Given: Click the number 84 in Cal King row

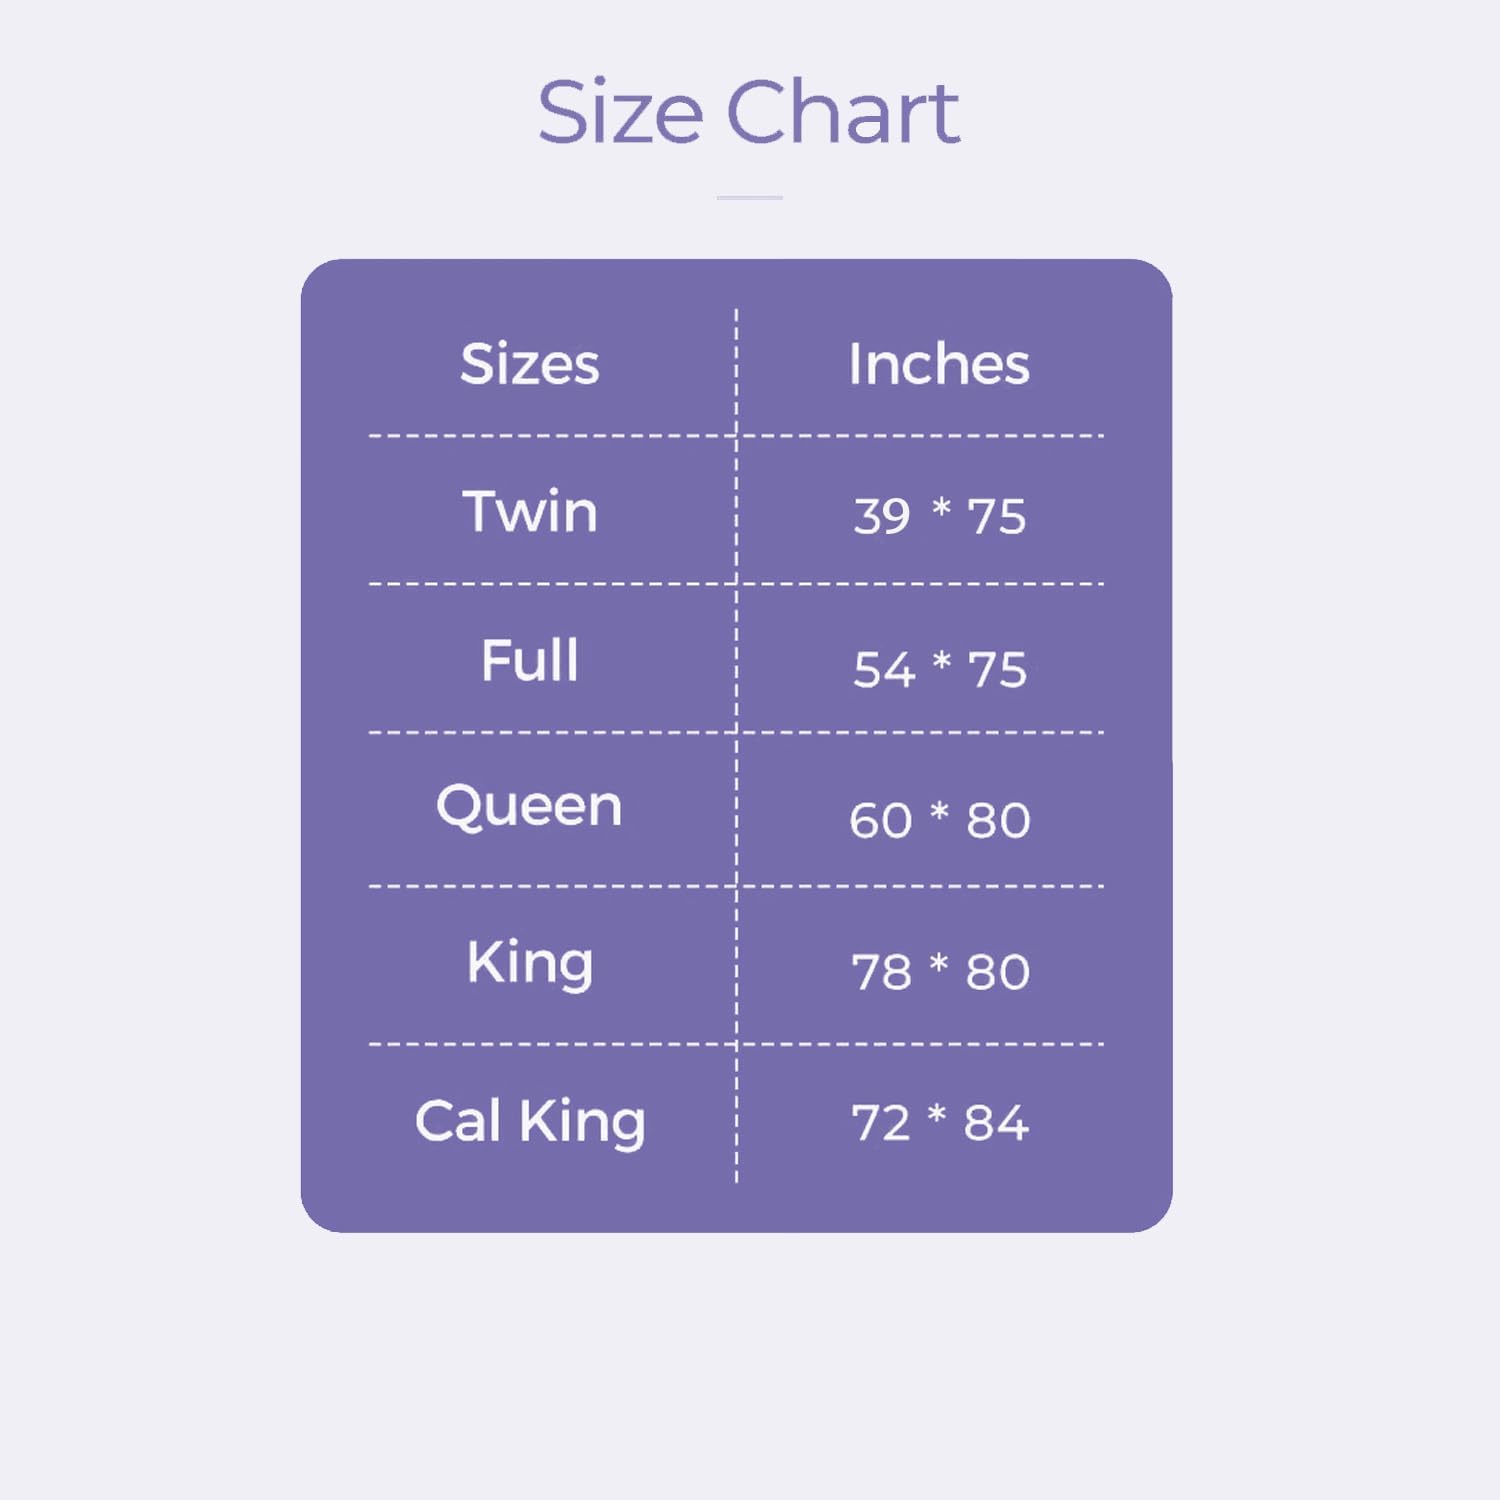Looking at the screenshot, I should [995, 1122].
